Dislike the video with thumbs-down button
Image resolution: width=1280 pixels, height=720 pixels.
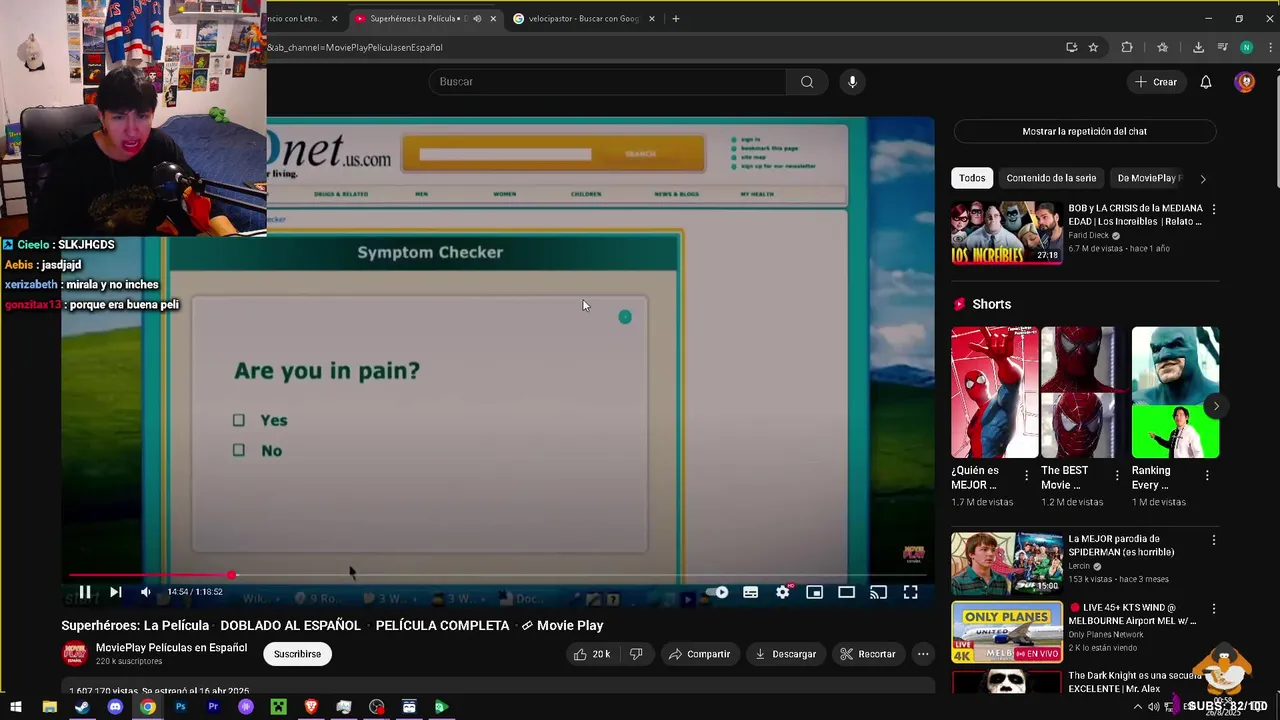(636, 654)
